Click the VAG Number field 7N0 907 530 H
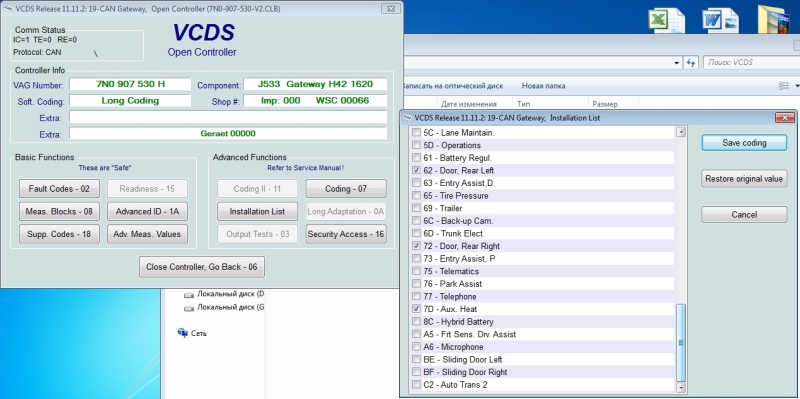The height and width of the screenshot is (399, 800). pos(130,84)
